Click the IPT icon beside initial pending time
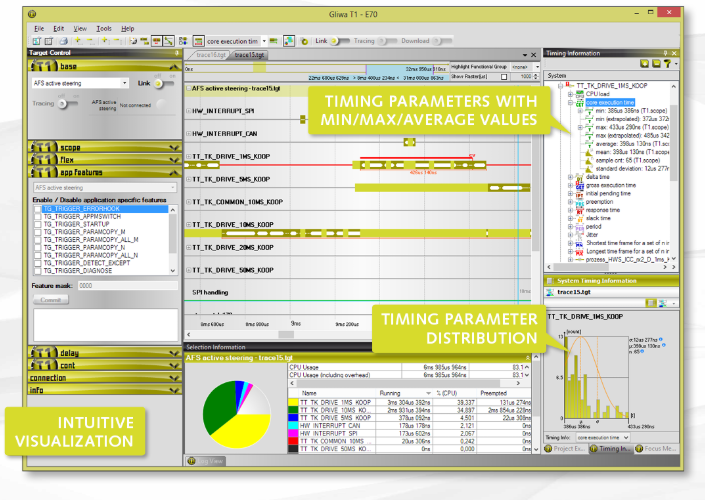This screenshot has width=705, height=500. (580, 194)
